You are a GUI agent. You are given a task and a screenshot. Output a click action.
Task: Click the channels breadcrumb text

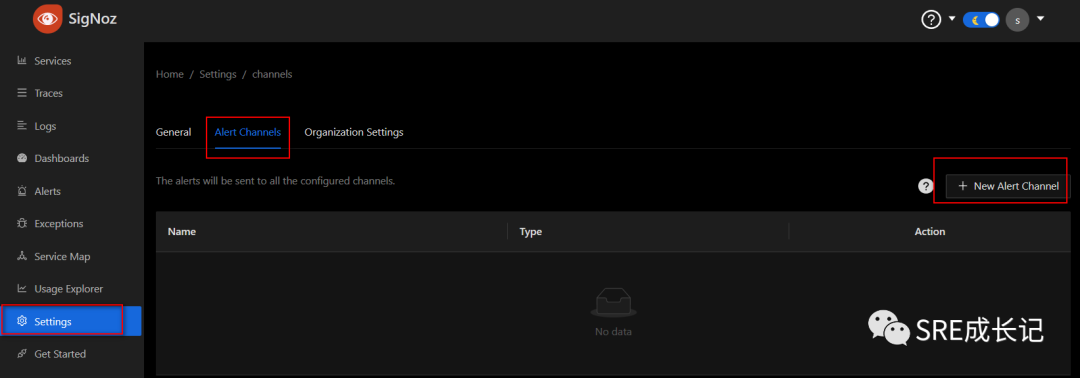pos(272,74)
